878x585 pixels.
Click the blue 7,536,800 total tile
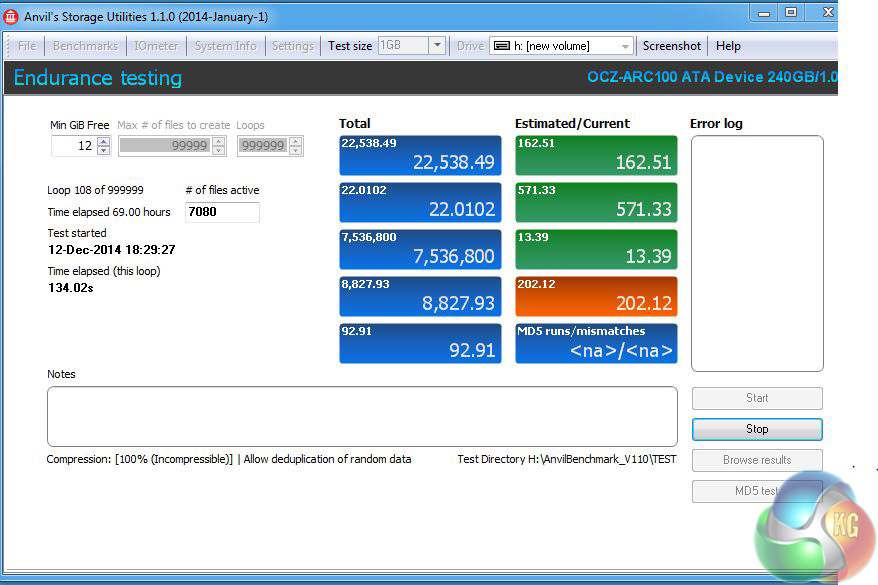pos(420,250)
